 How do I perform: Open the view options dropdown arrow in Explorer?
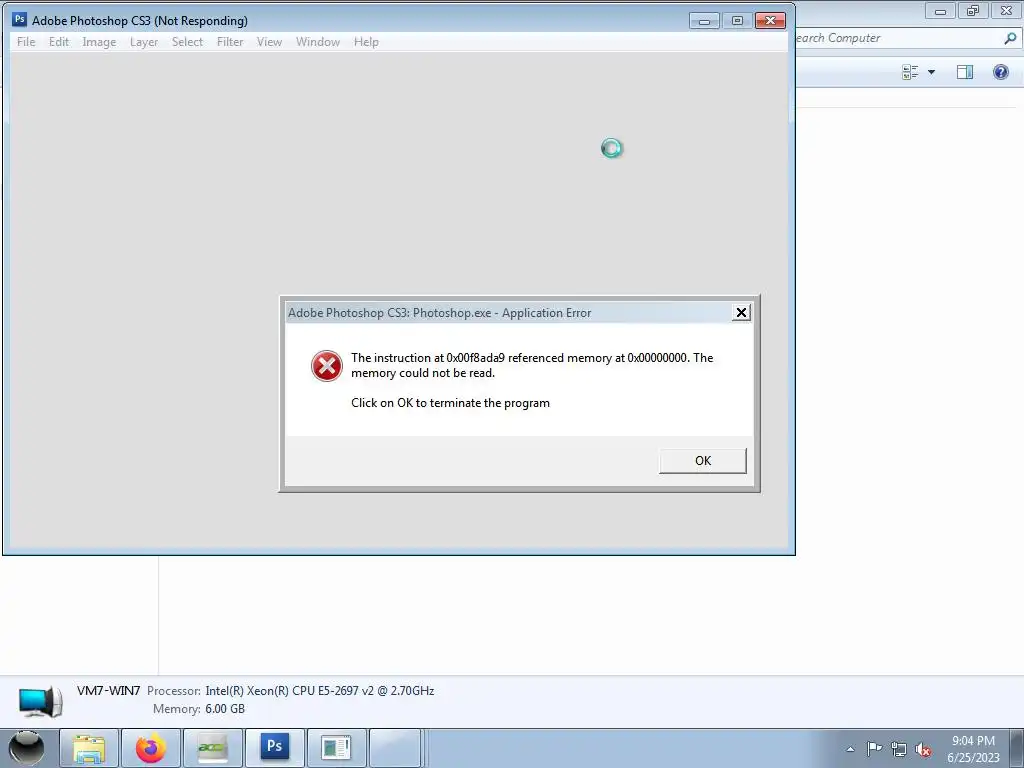click(x=931, y=72)
